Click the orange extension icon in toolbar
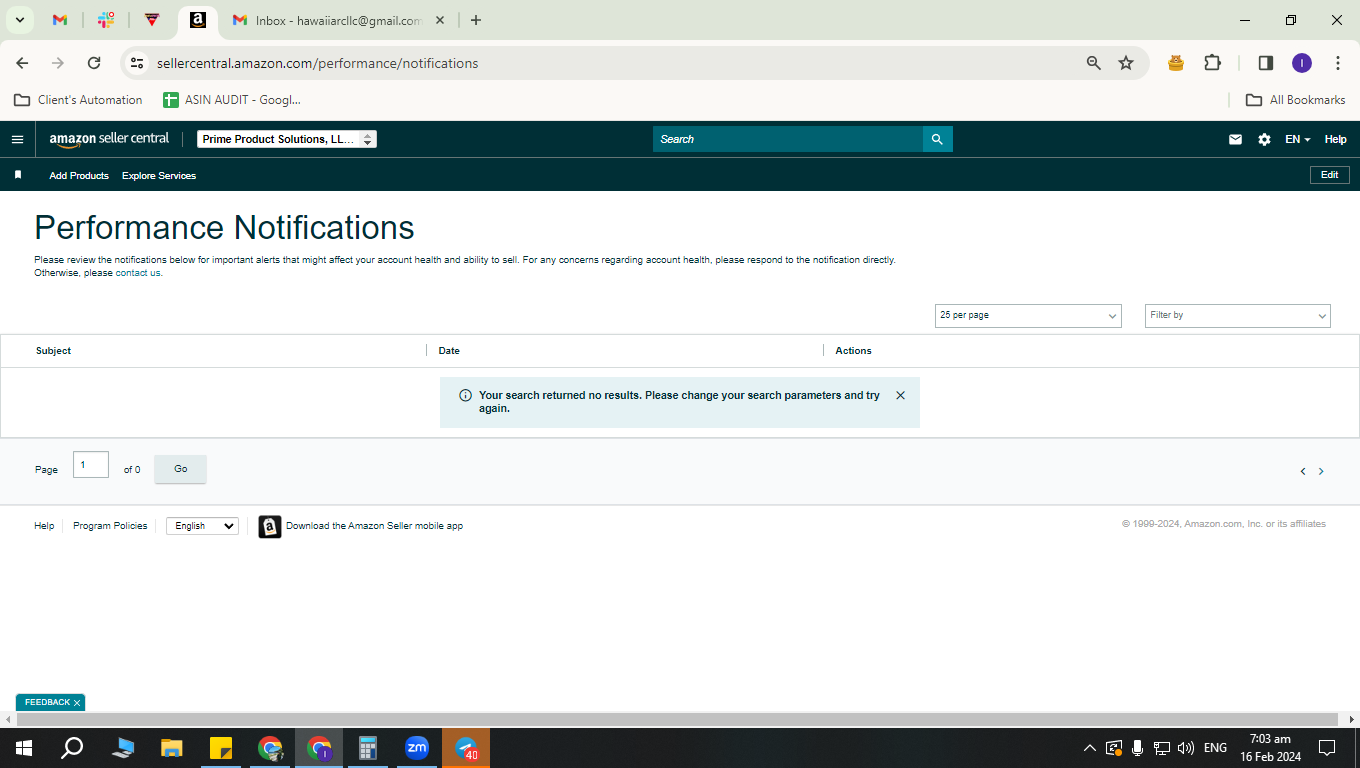The width and height of the screenshot is (1360, 768). [x=1176, y=63]
